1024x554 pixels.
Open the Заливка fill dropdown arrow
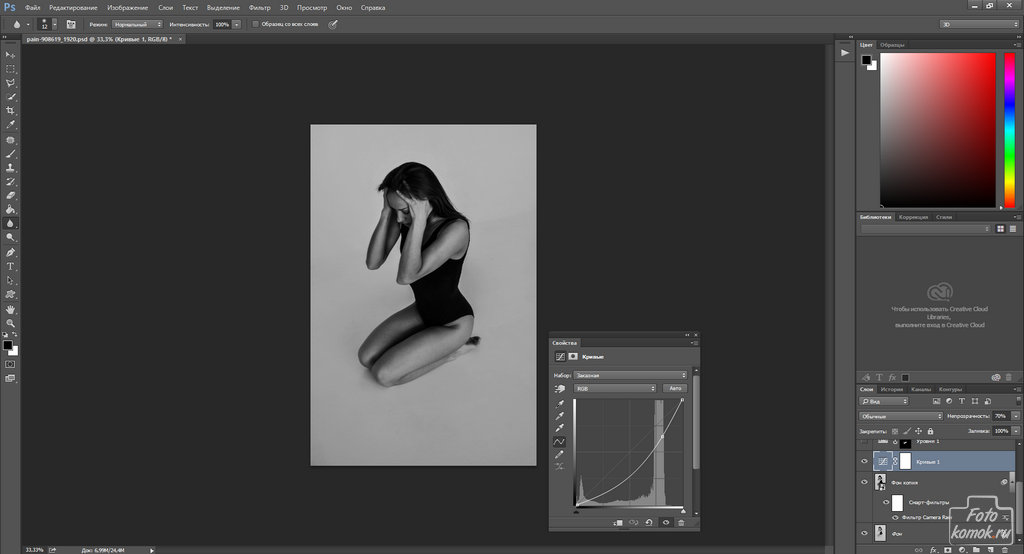(x=1016, y=431)
